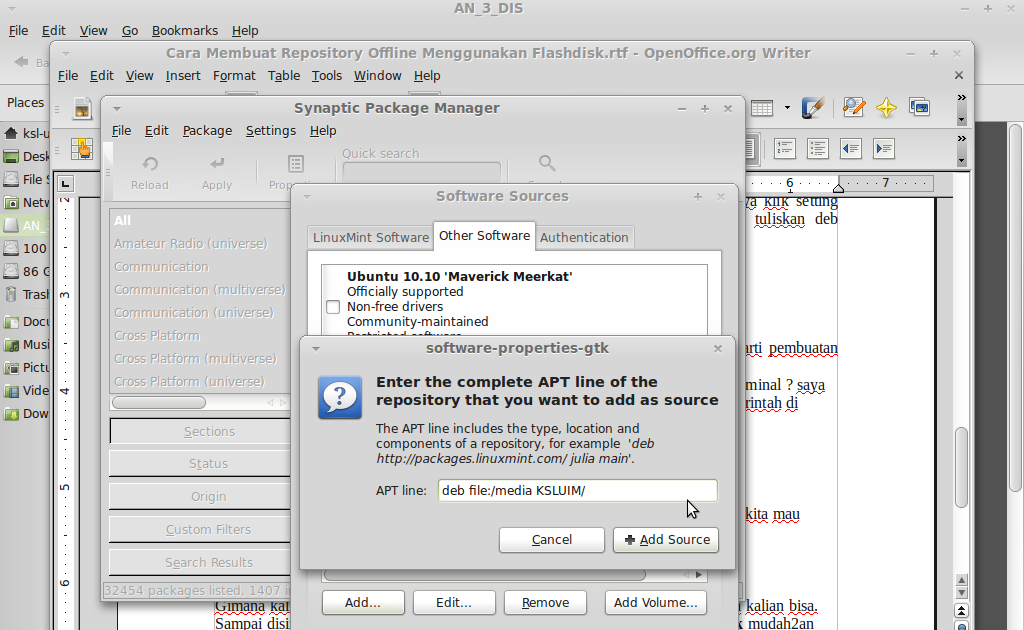Click the Software Sources list horizontal scrollbar
Screen dimensions: 1024x630
485,575
